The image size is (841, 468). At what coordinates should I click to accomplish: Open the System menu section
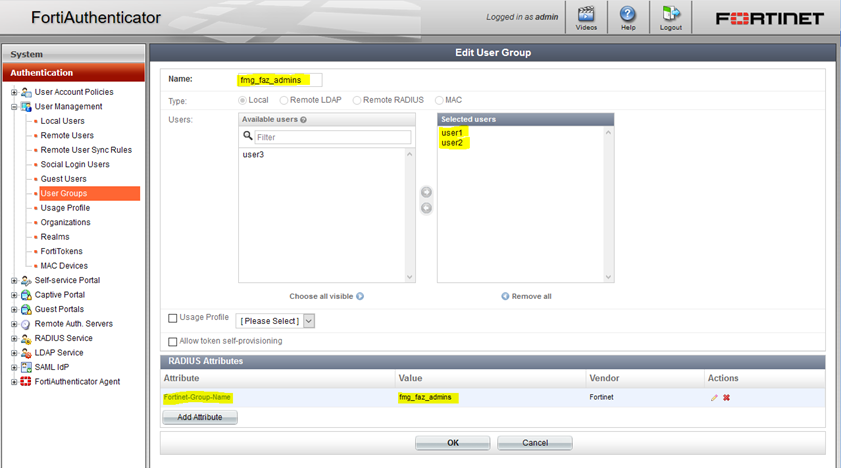[x=73, y=54]
